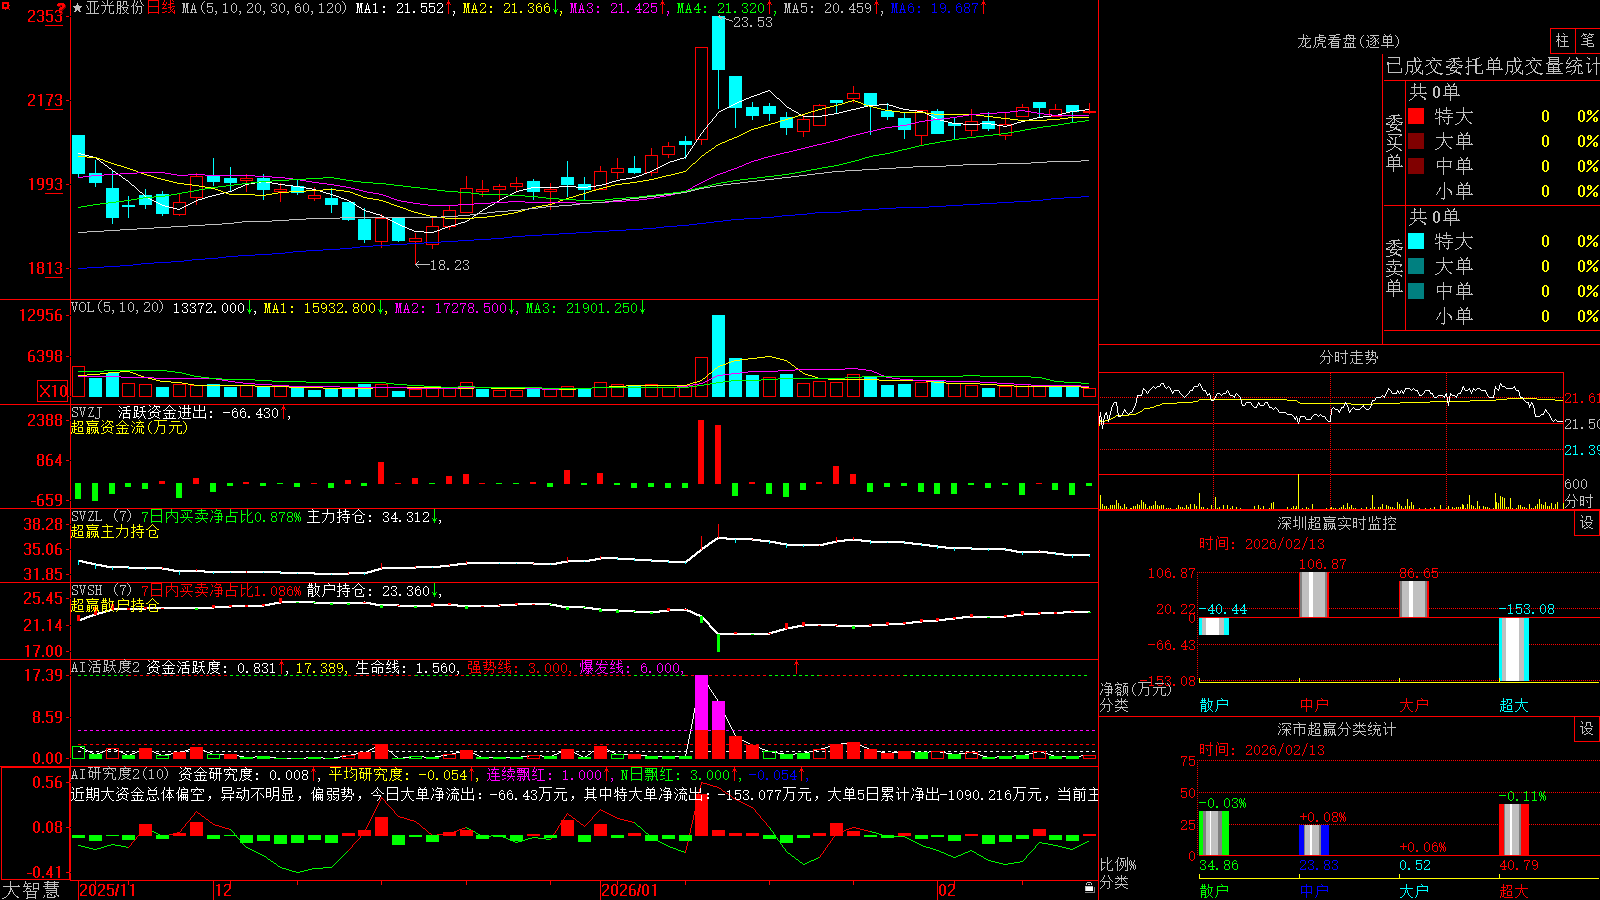Click the 主力持仓: 34.312 value

pos(369,517)
